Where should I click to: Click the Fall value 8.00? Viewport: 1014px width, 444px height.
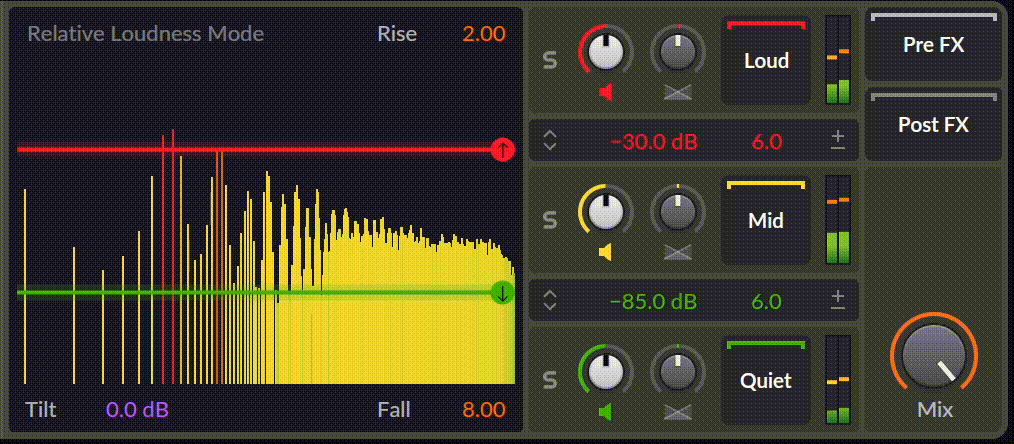coord(484,410)
